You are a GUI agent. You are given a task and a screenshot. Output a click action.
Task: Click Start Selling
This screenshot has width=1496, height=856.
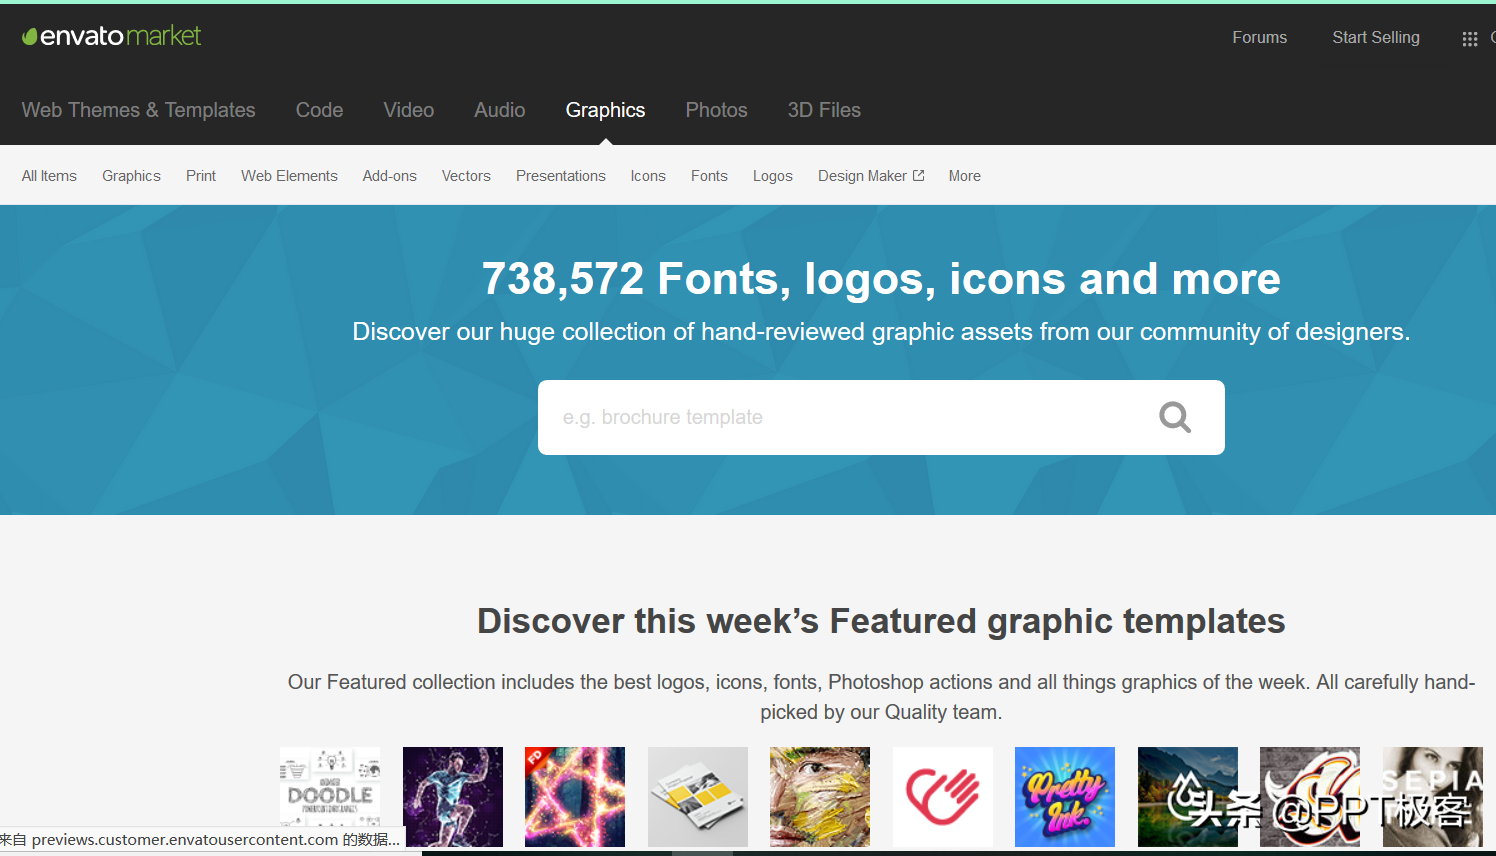pyautogui.click(x=1375, y=37)
